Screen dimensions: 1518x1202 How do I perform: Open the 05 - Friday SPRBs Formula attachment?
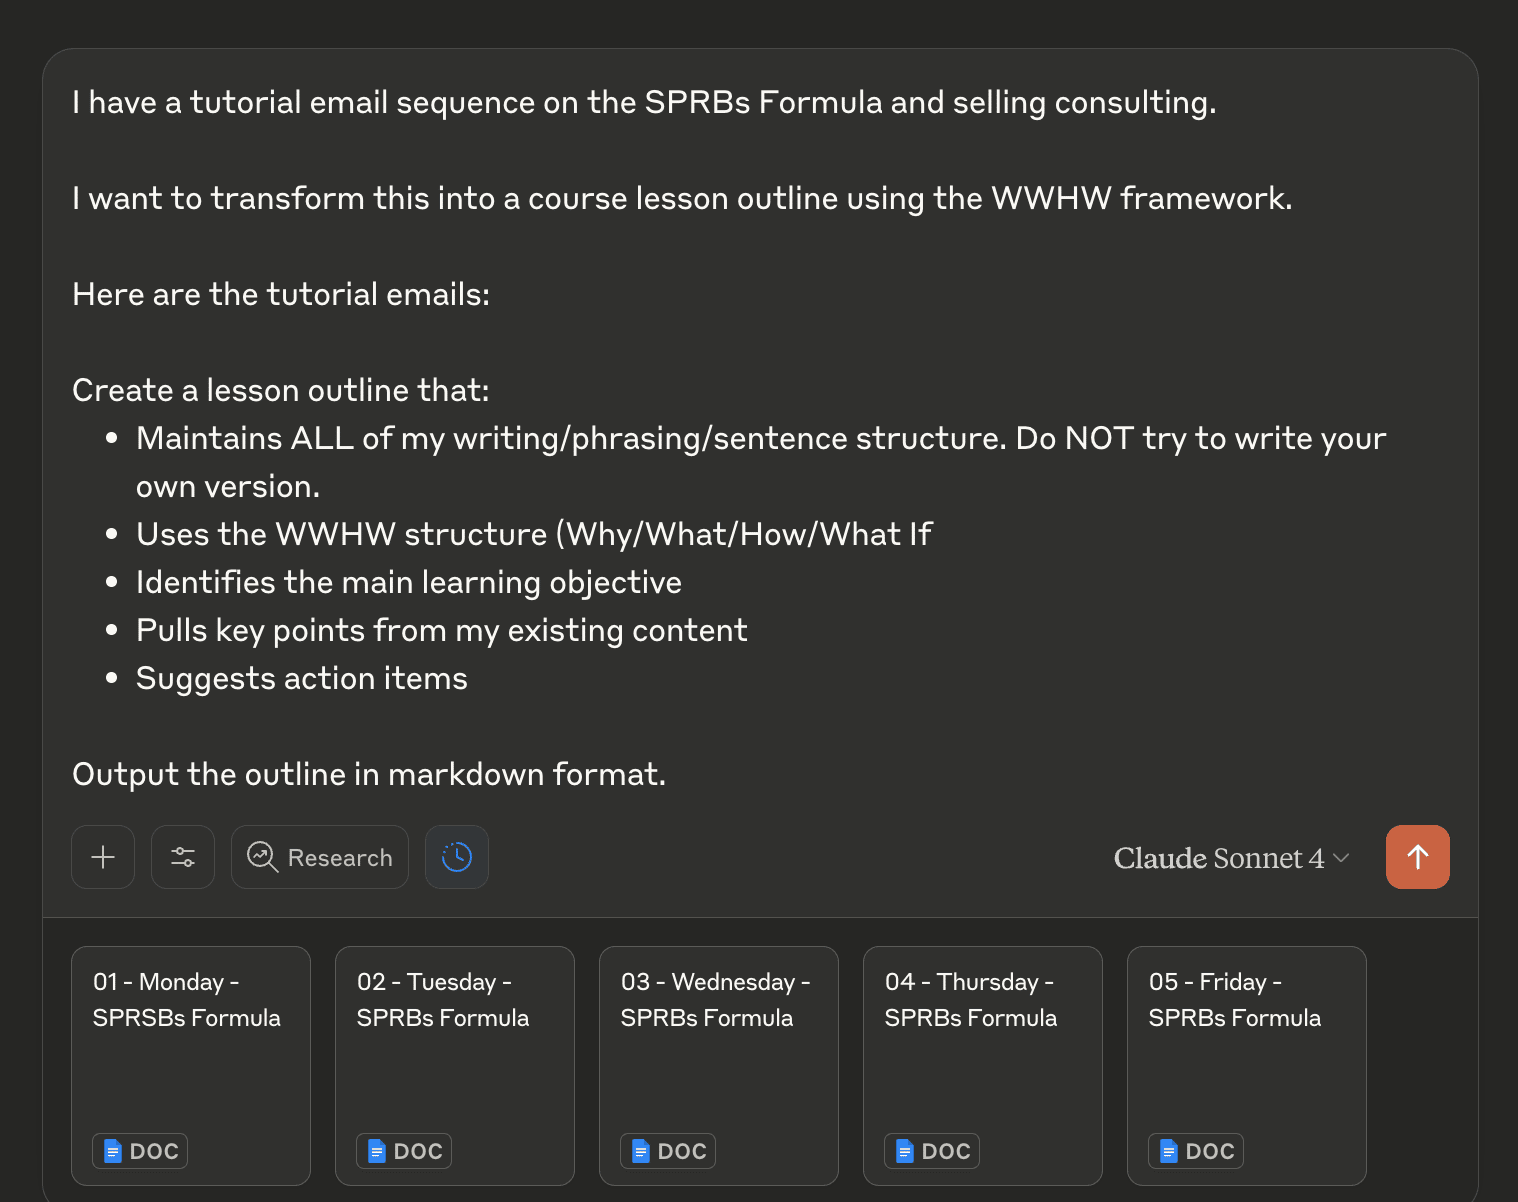click(x=1247, y=1066)
